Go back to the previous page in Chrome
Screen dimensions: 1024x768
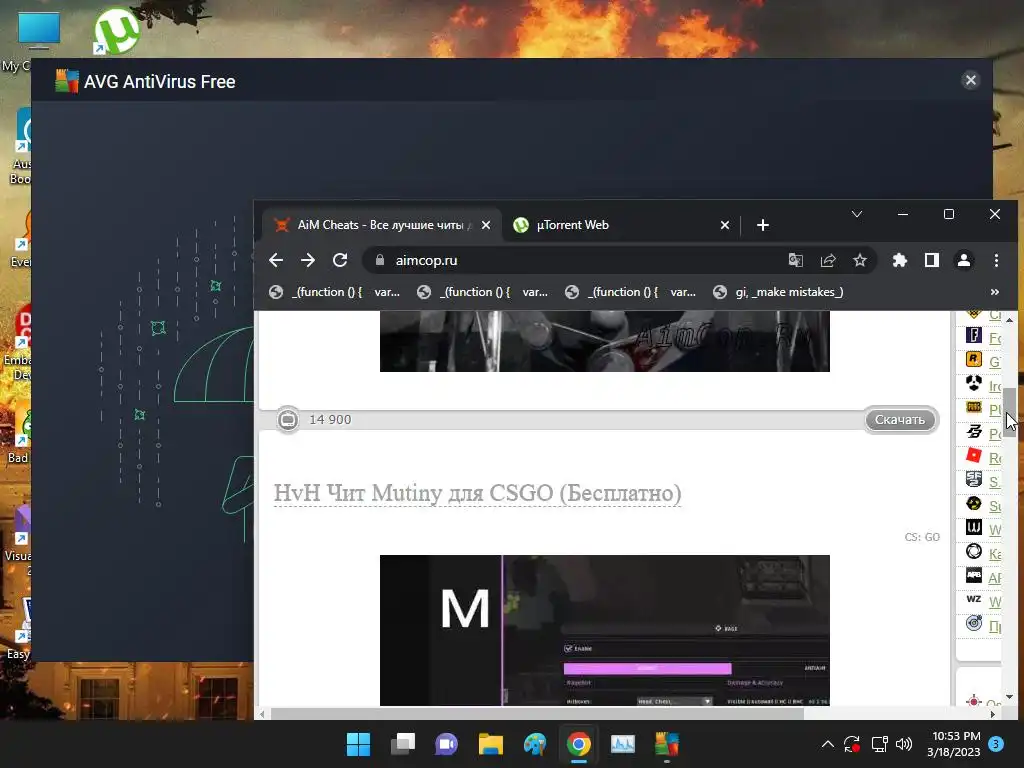tap(276, 261)
